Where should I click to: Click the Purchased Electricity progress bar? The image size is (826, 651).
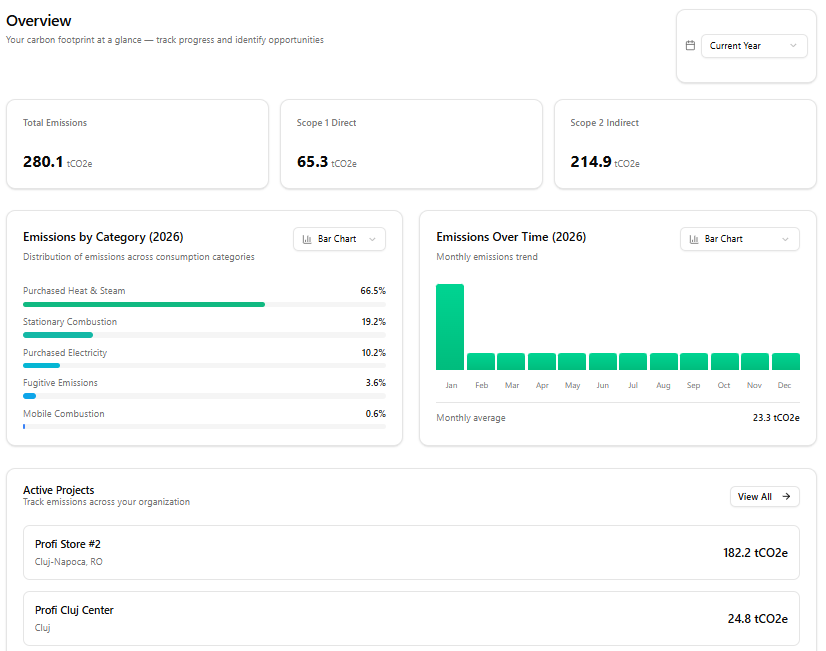pyautogui.click(x=204, y=366)
